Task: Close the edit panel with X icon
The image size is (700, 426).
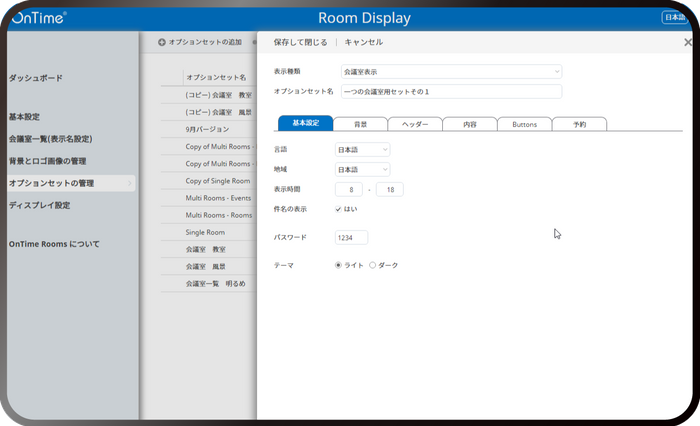Action: pos(688,42)
